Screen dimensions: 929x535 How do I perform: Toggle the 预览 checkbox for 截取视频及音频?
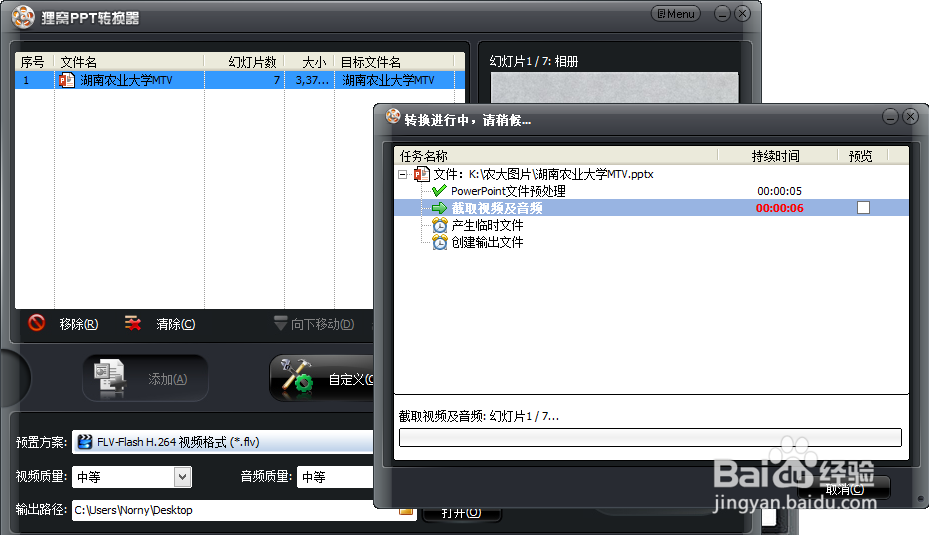pyautogui.click(x=863, y=207)
